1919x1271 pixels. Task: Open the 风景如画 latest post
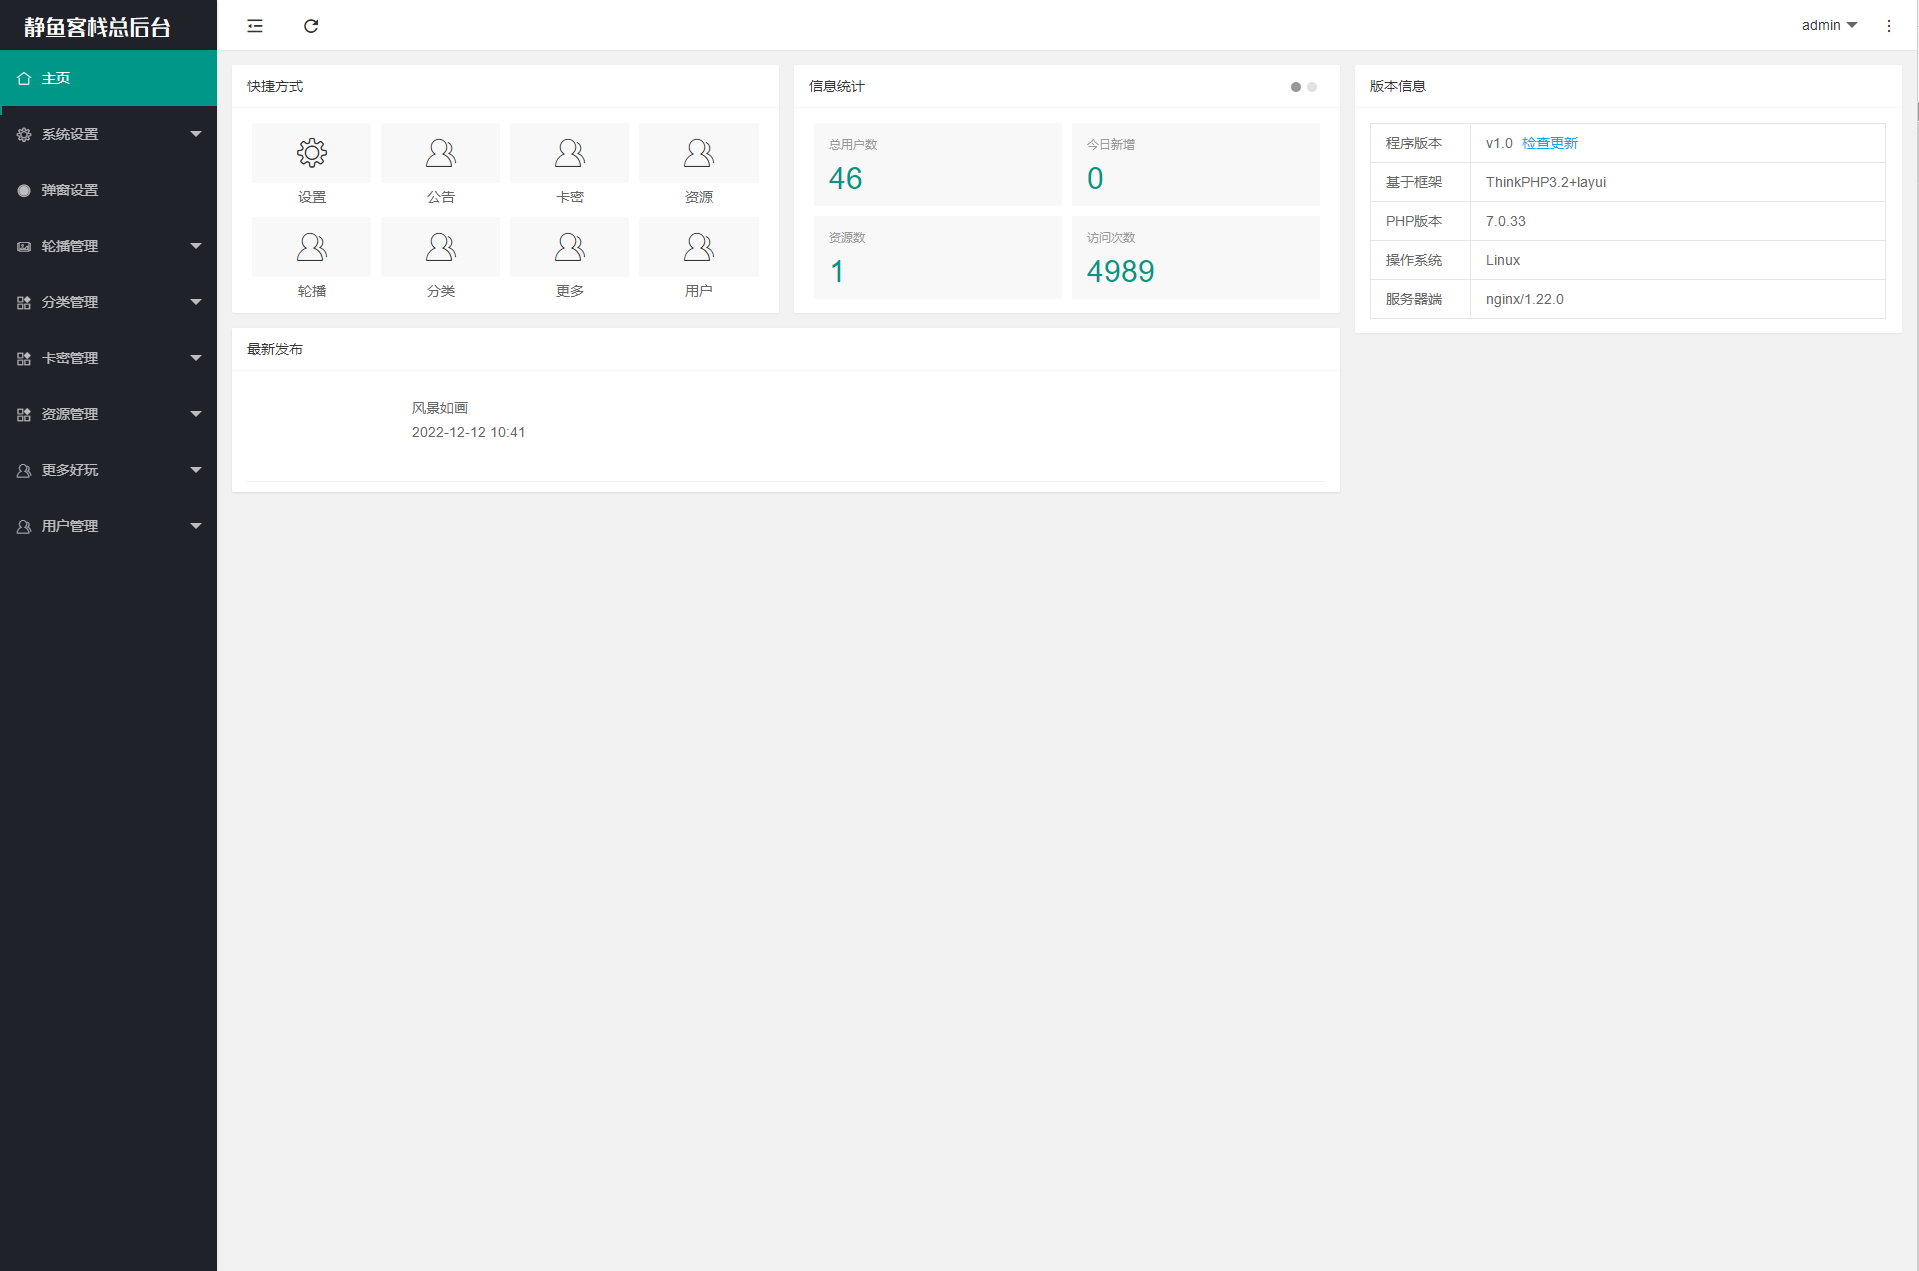[440, 408]
